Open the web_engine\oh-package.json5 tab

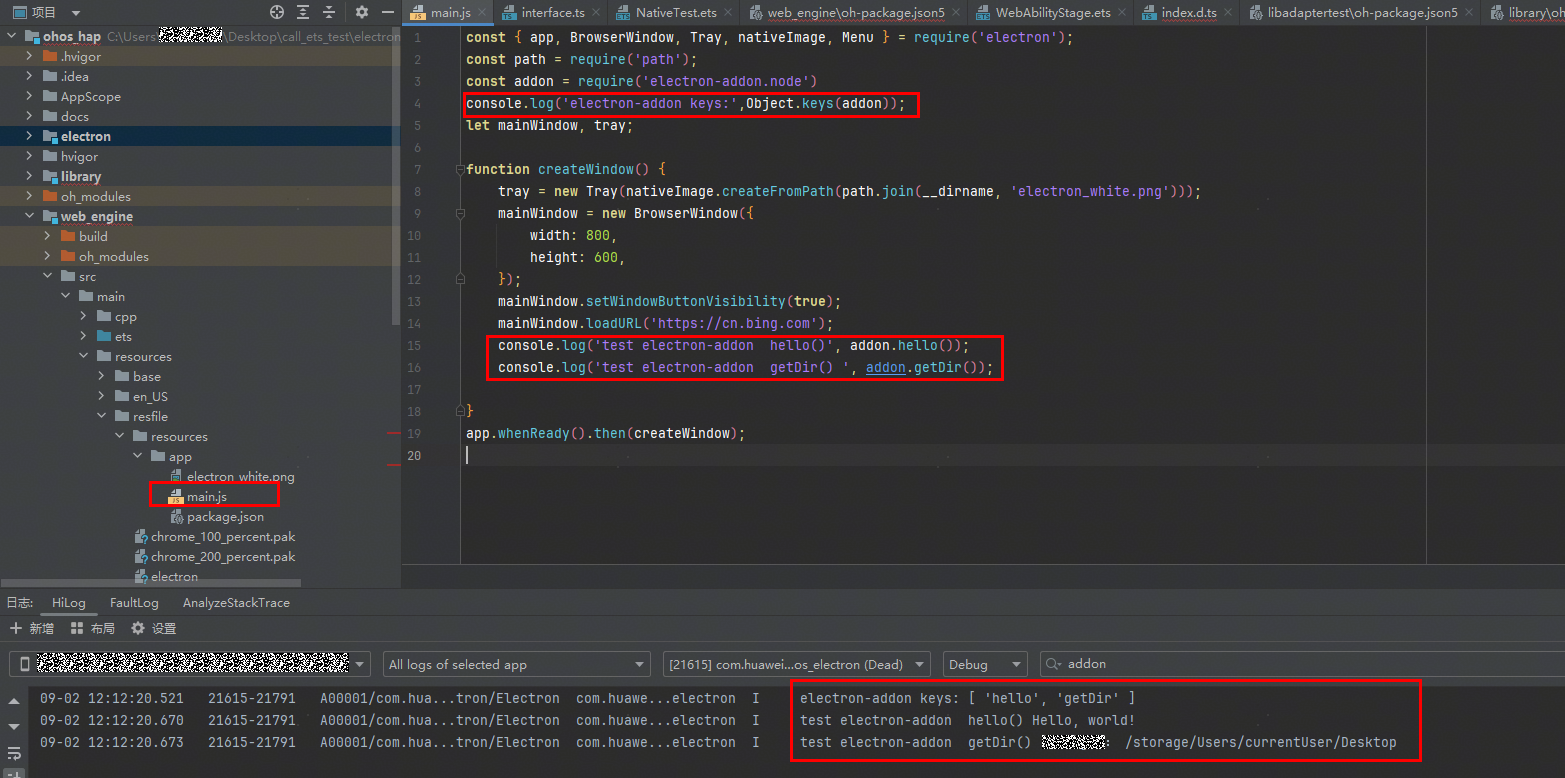[855, 13]
